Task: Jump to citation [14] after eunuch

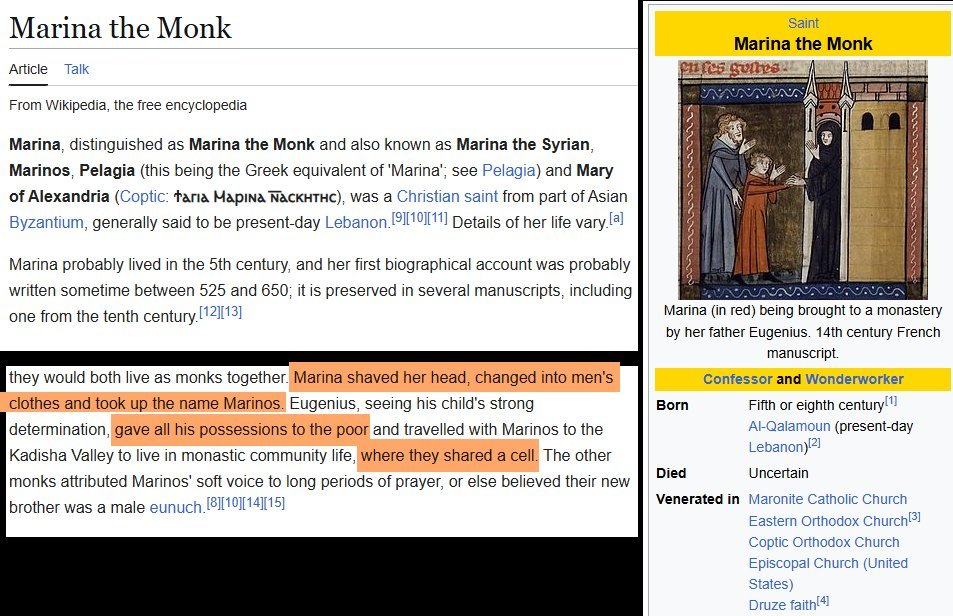Action: pyautogui.click(x=253, y=503)
